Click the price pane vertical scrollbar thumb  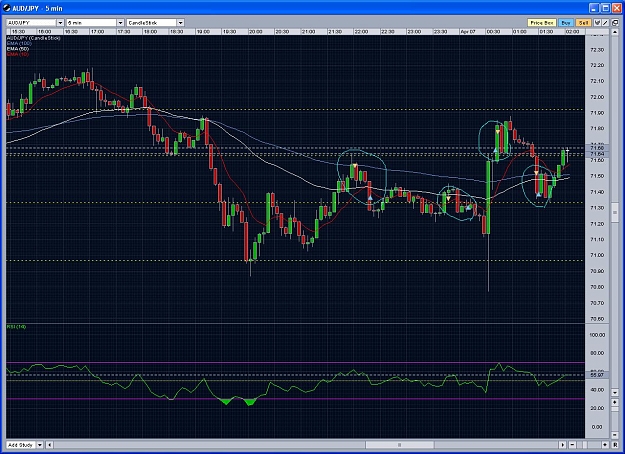[x=615, y=212]
